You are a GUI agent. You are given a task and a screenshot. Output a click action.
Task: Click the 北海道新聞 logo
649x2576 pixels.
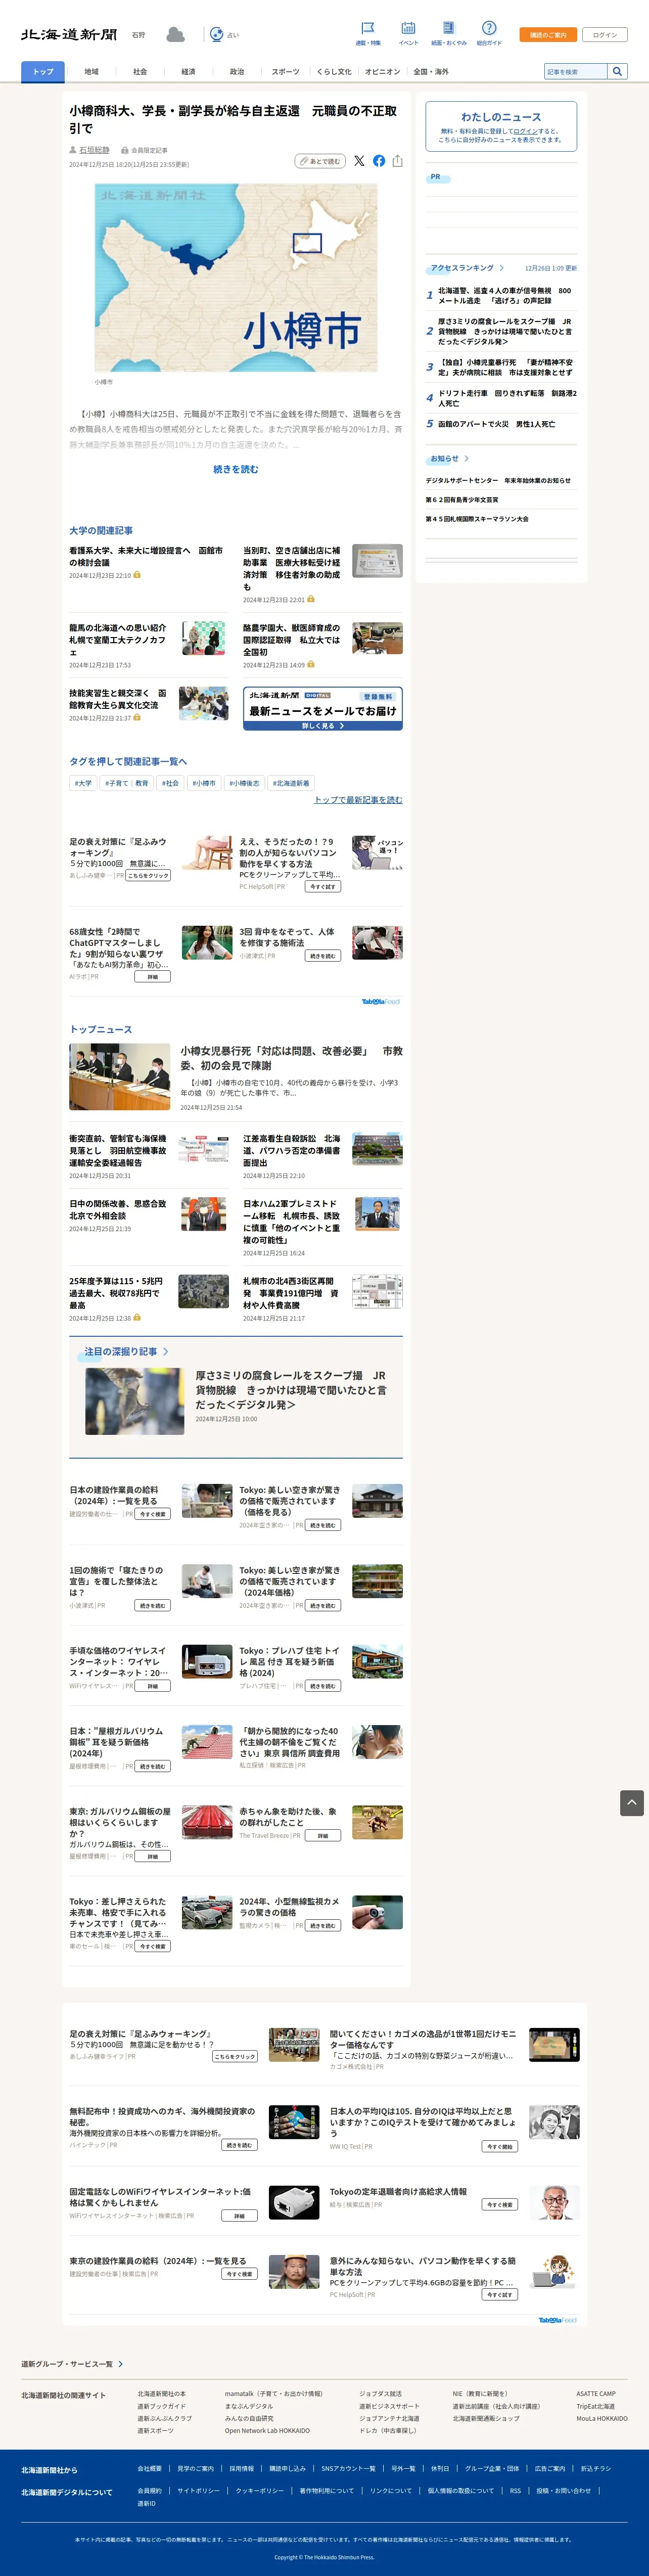[x=69, y=34]
